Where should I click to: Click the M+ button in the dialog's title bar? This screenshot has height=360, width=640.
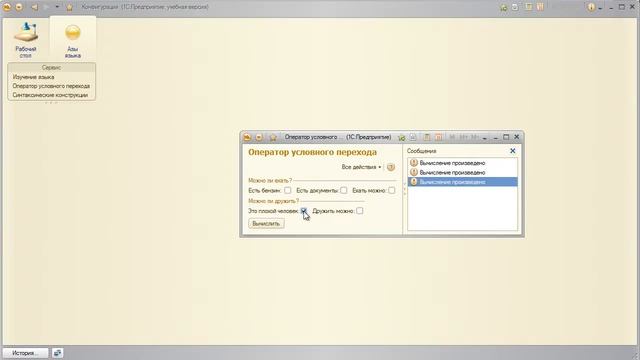(x=463, y=137)
